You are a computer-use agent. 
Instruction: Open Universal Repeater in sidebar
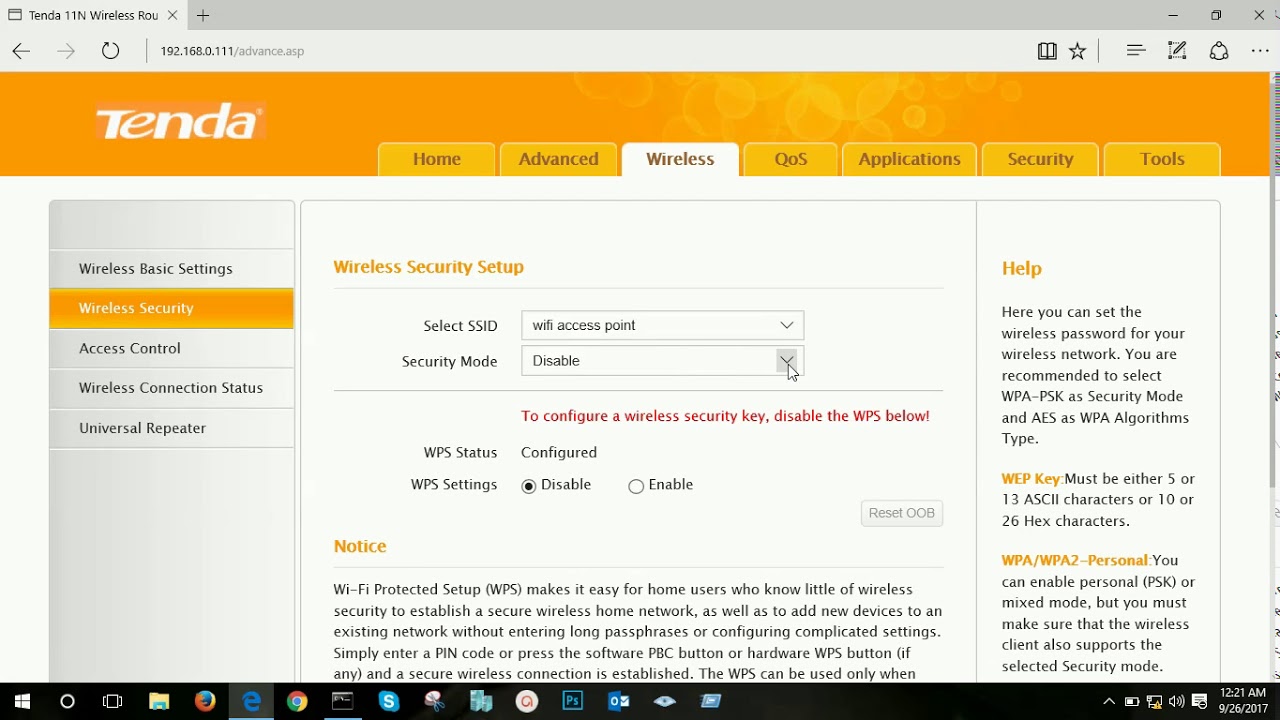[x=171, y=428]
